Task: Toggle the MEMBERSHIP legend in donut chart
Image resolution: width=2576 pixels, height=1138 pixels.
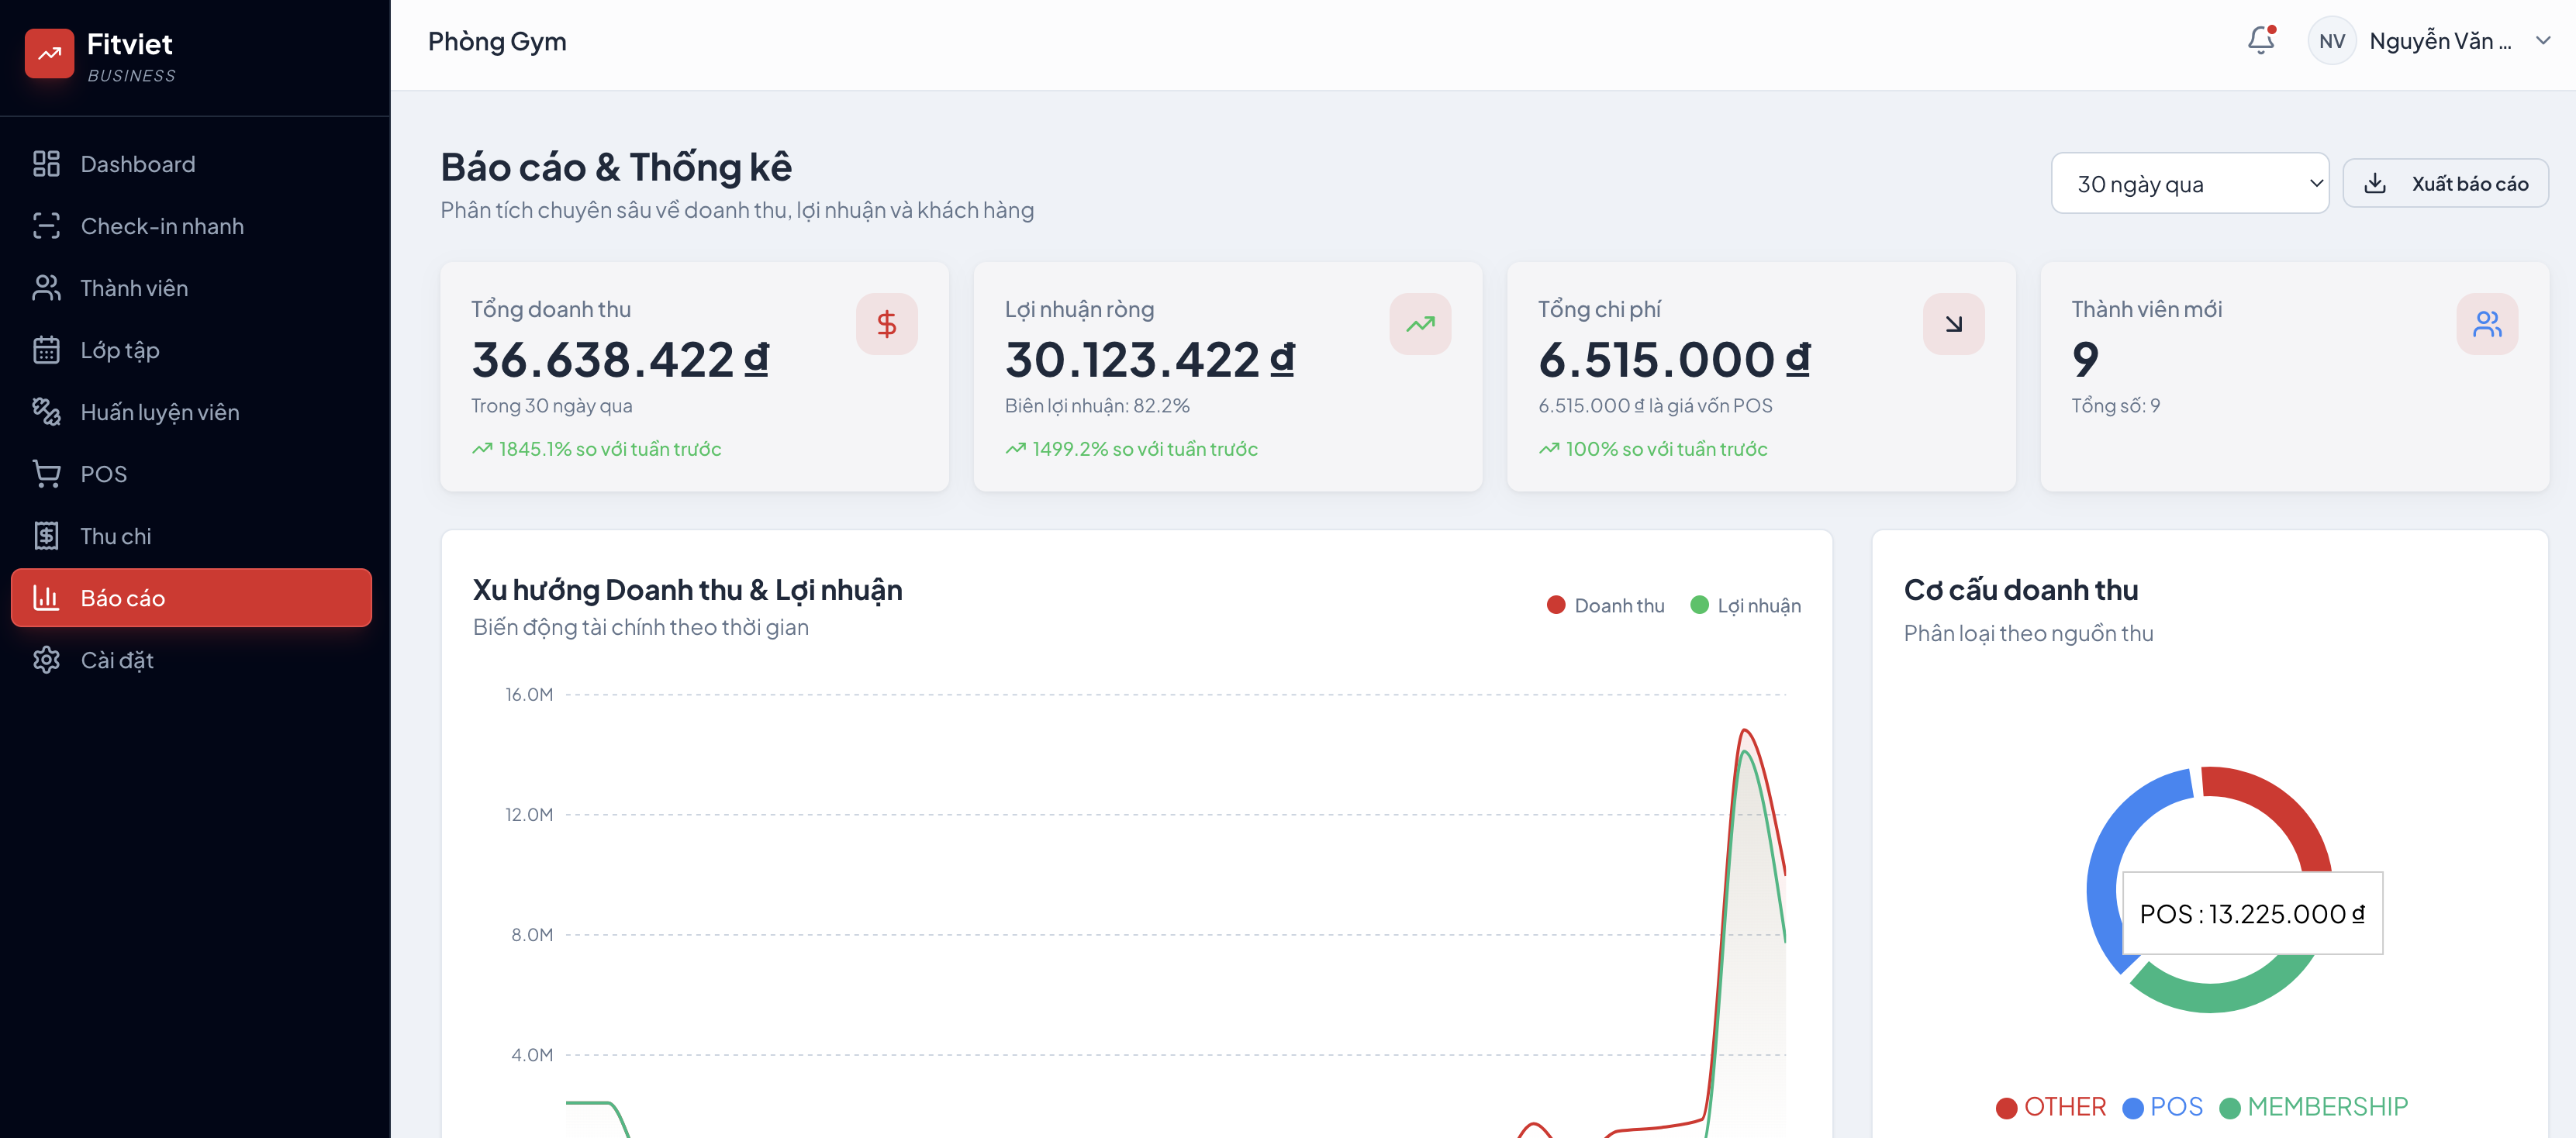Action: pyautogui.click(x=2313, y=1107)
